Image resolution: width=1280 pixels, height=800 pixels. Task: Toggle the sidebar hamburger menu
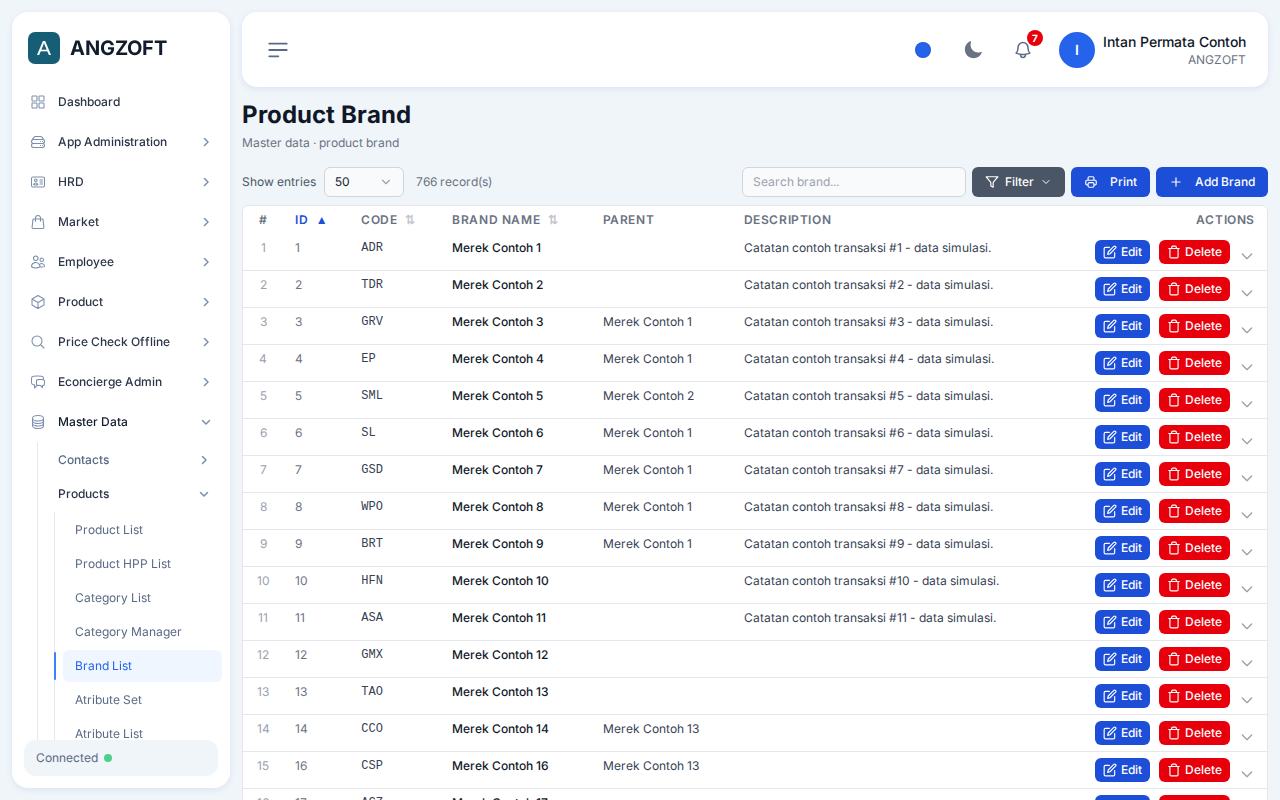(278, 50)
